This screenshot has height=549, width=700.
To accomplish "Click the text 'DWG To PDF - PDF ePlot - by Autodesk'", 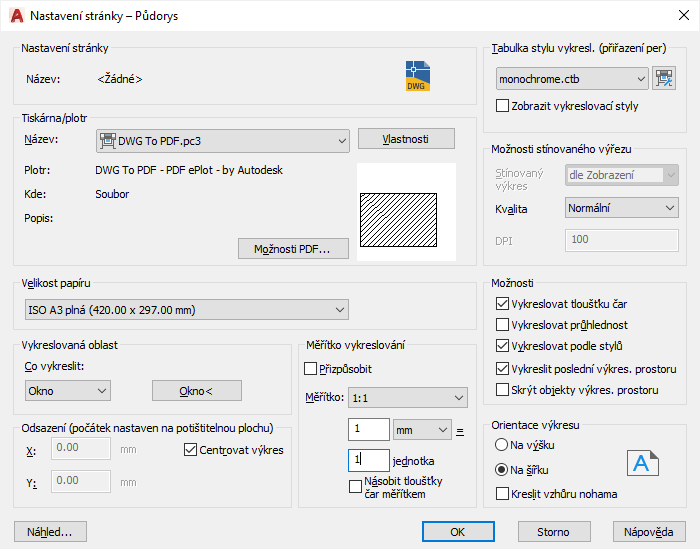I will point(189,170).
